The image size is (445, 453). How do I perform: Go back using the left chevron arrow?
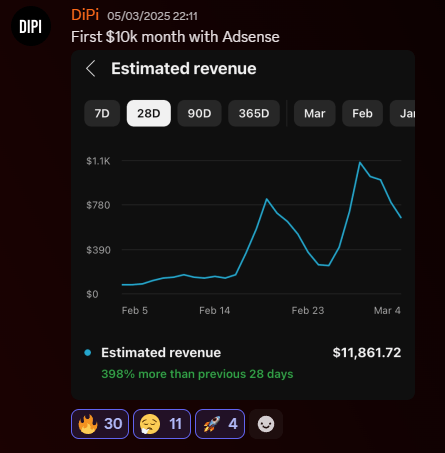click(91, 68)
